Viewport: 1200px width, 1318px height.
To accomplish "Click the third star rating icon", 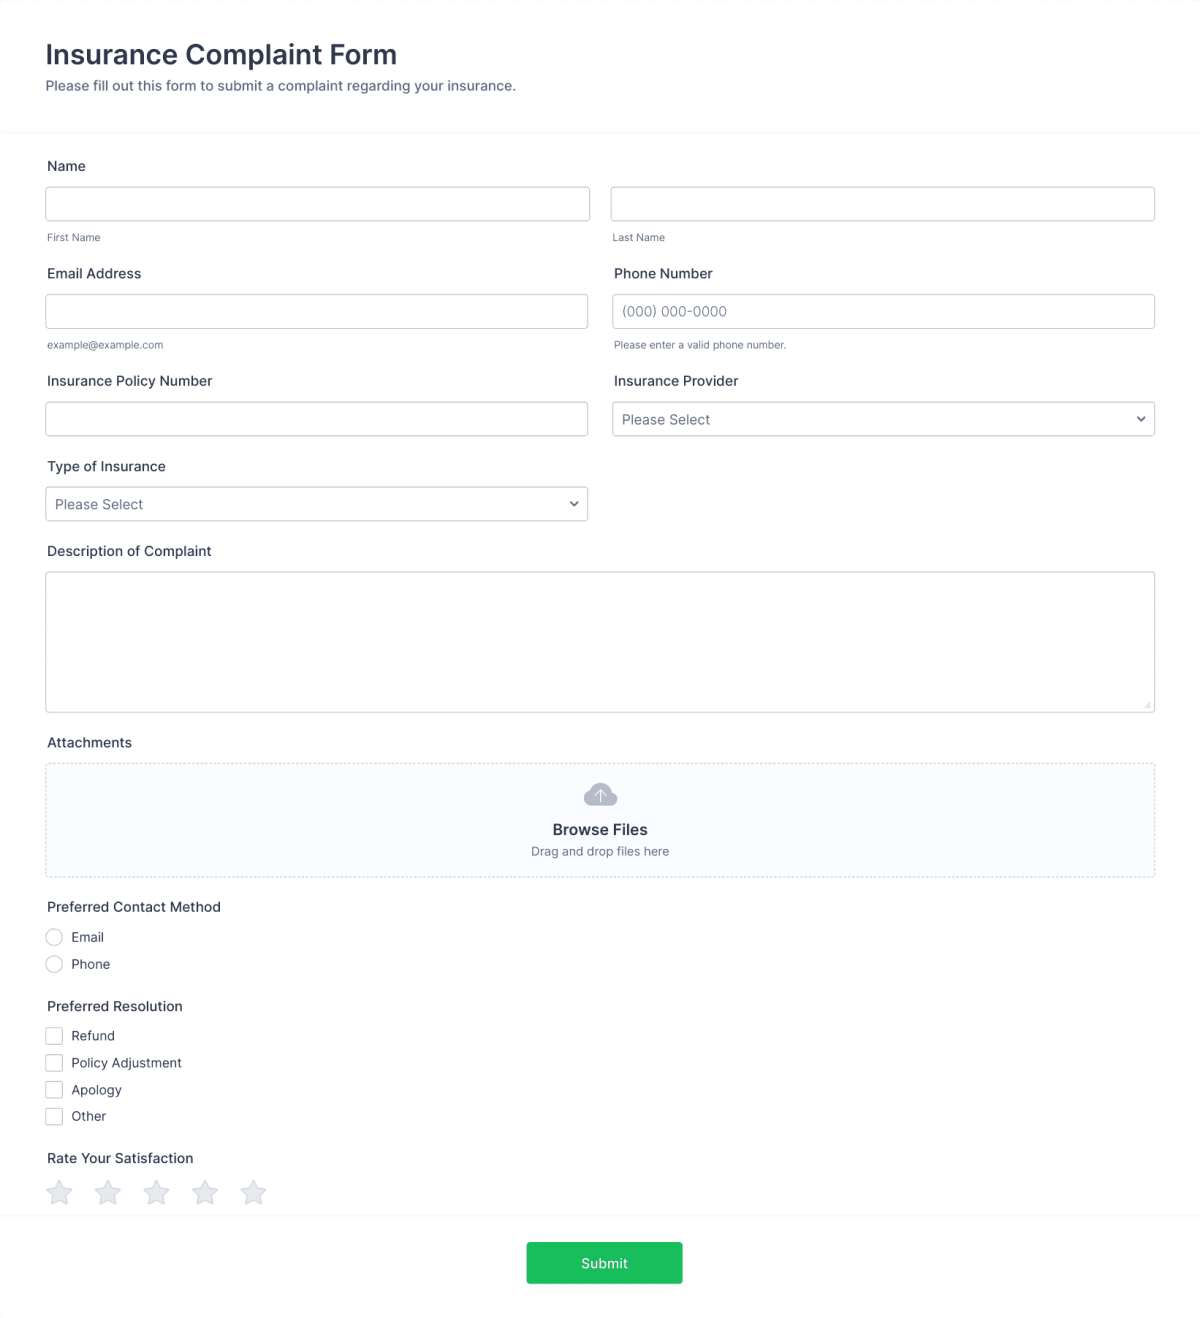I will [156, 1192].
